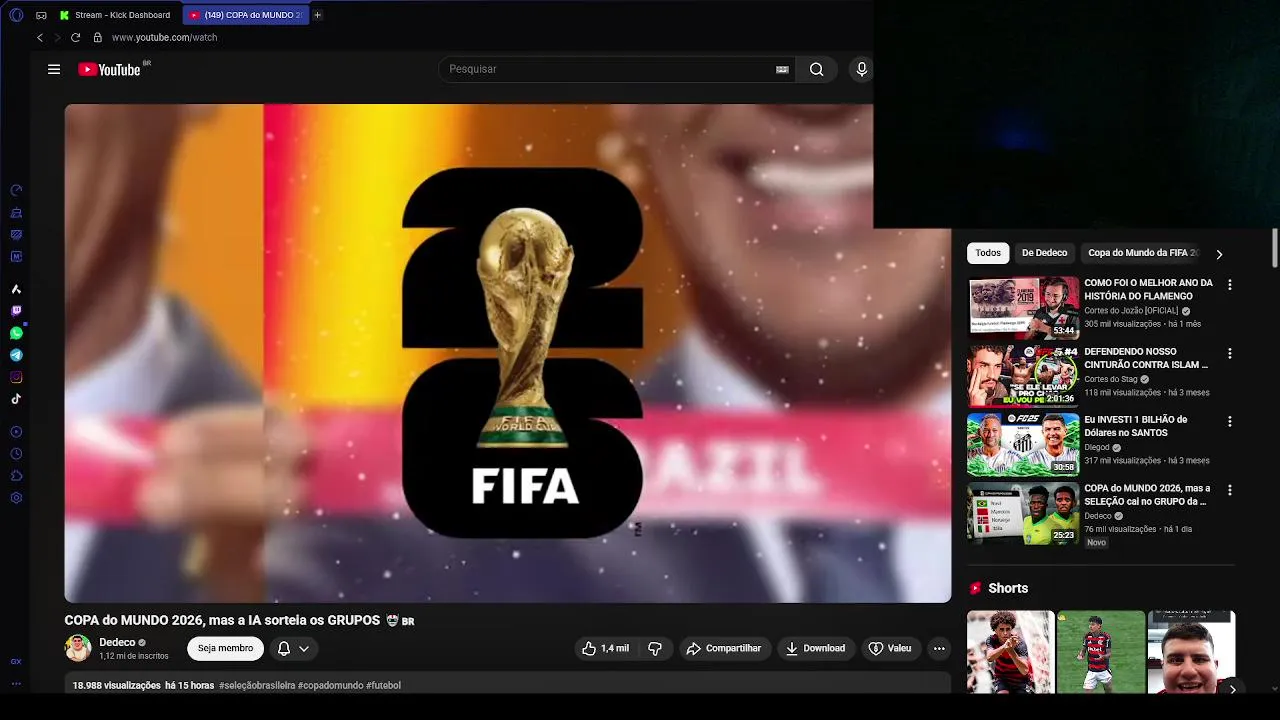Open the #futebol hashtag link
Viewport: 1280px width, 720px height.
pyautogui.click(x=383, y=685)
